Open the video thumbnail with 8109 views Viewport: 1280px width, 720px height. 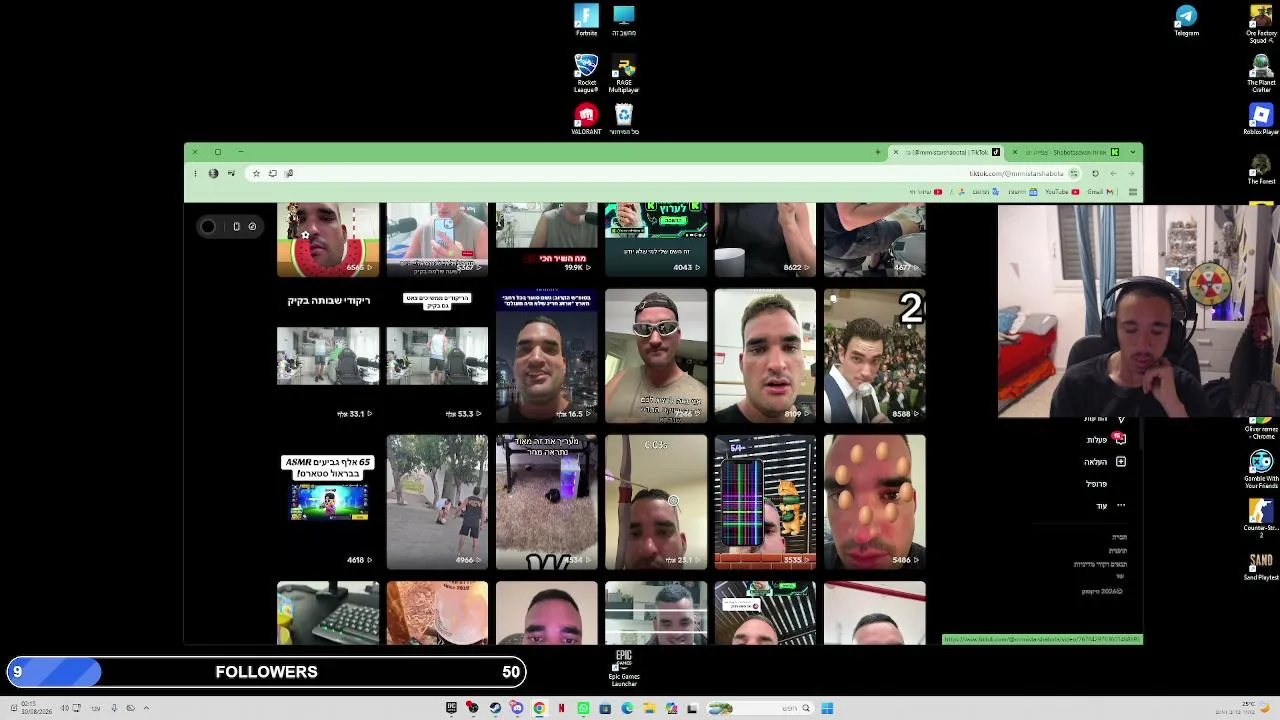point(765,356)
